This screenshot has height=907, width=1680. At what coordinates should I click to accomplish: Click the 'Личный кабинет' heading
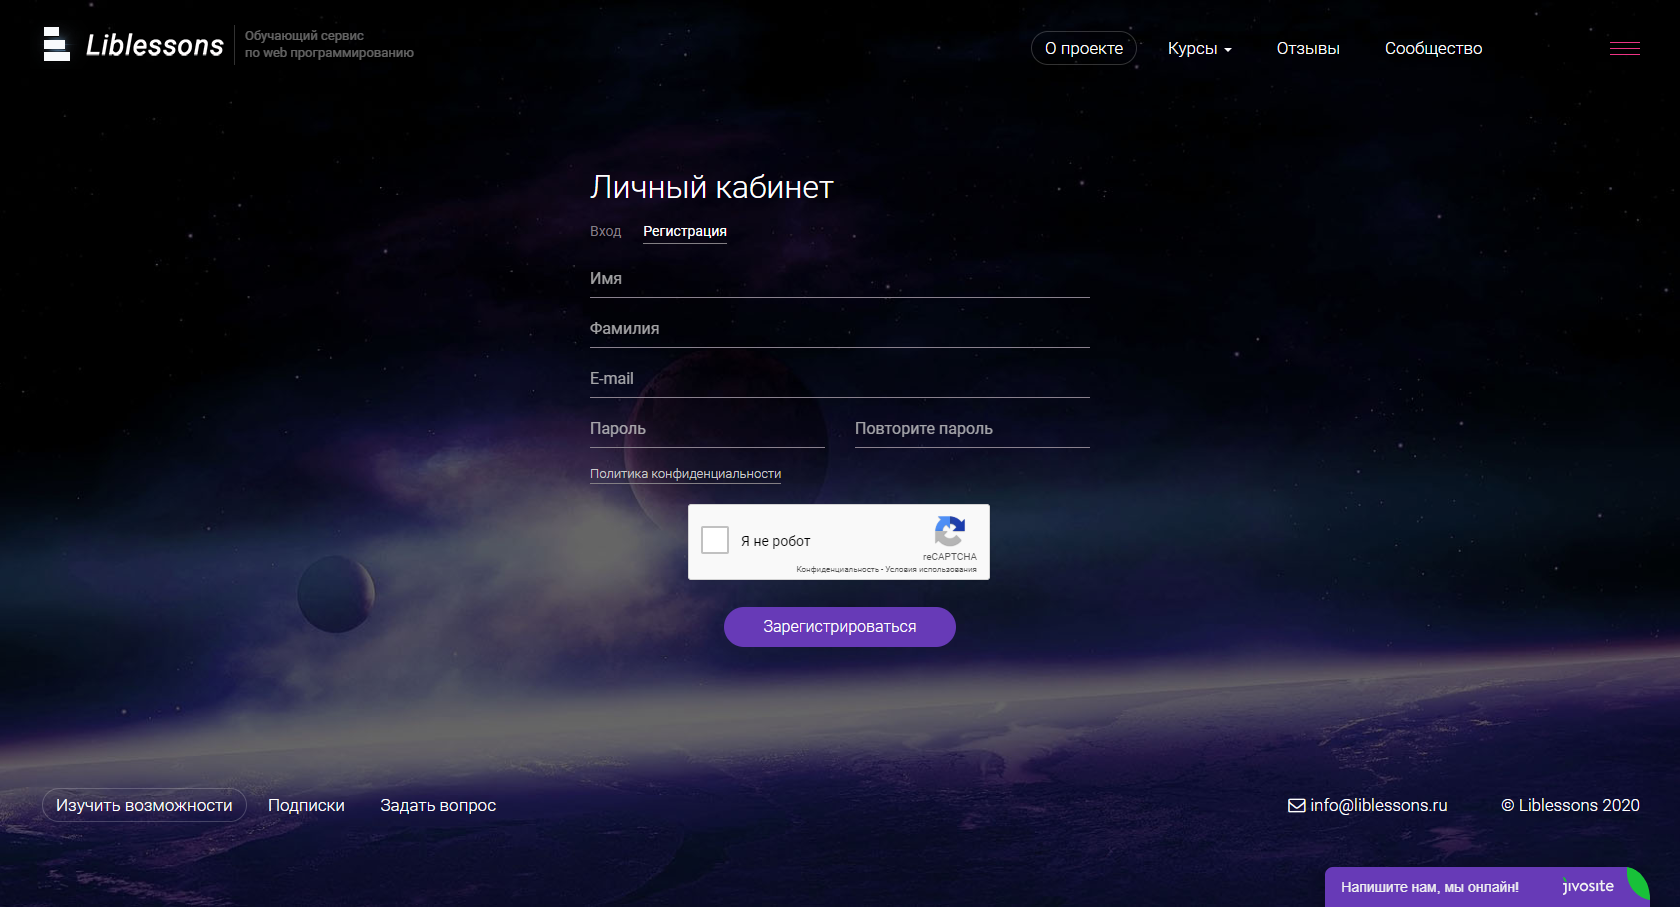[712, 187]
